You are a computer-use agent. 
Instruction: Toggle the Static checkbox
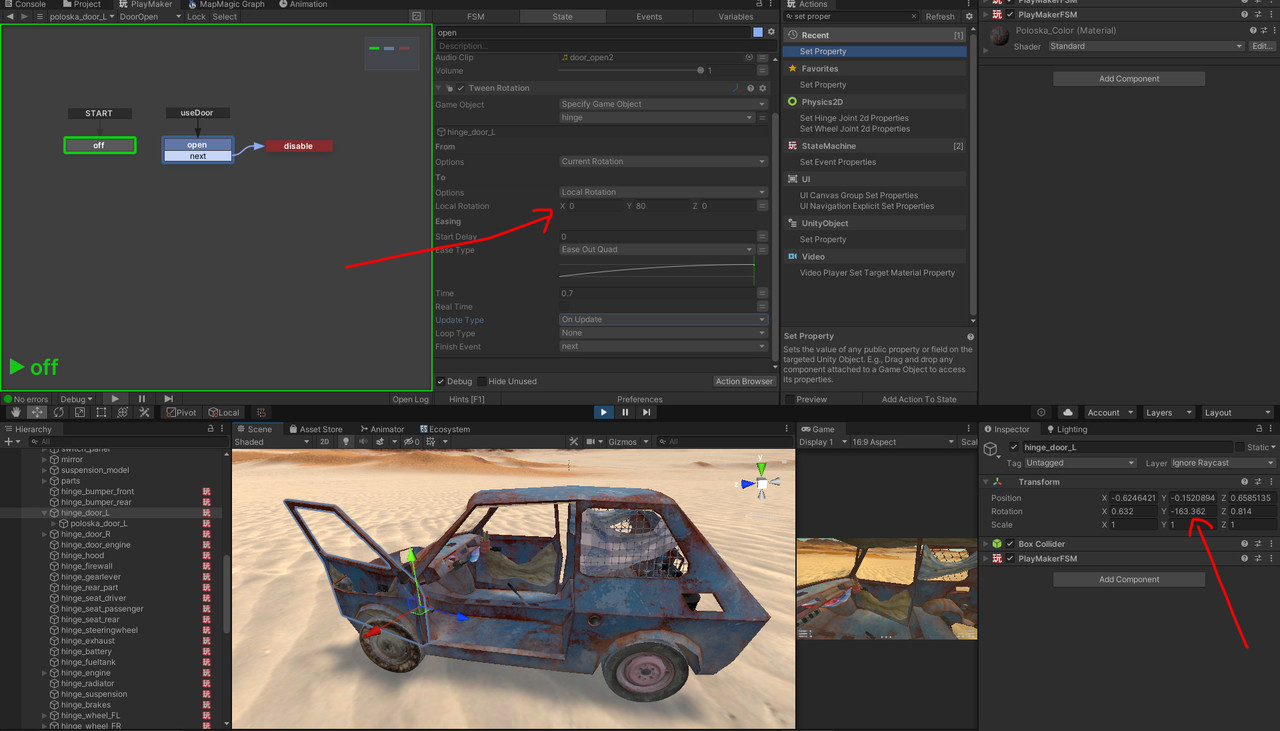(x=1241, y=447)
